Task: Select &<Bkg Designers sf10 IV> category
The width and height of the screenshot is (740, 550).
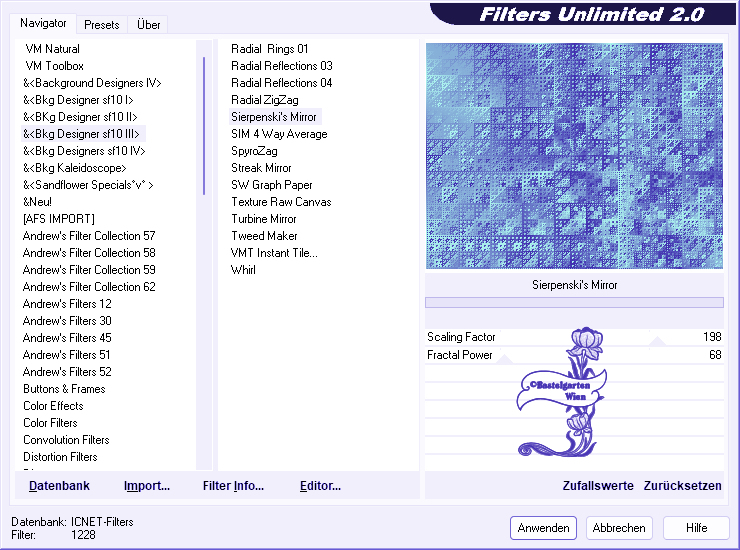Action: coord(84,151)
